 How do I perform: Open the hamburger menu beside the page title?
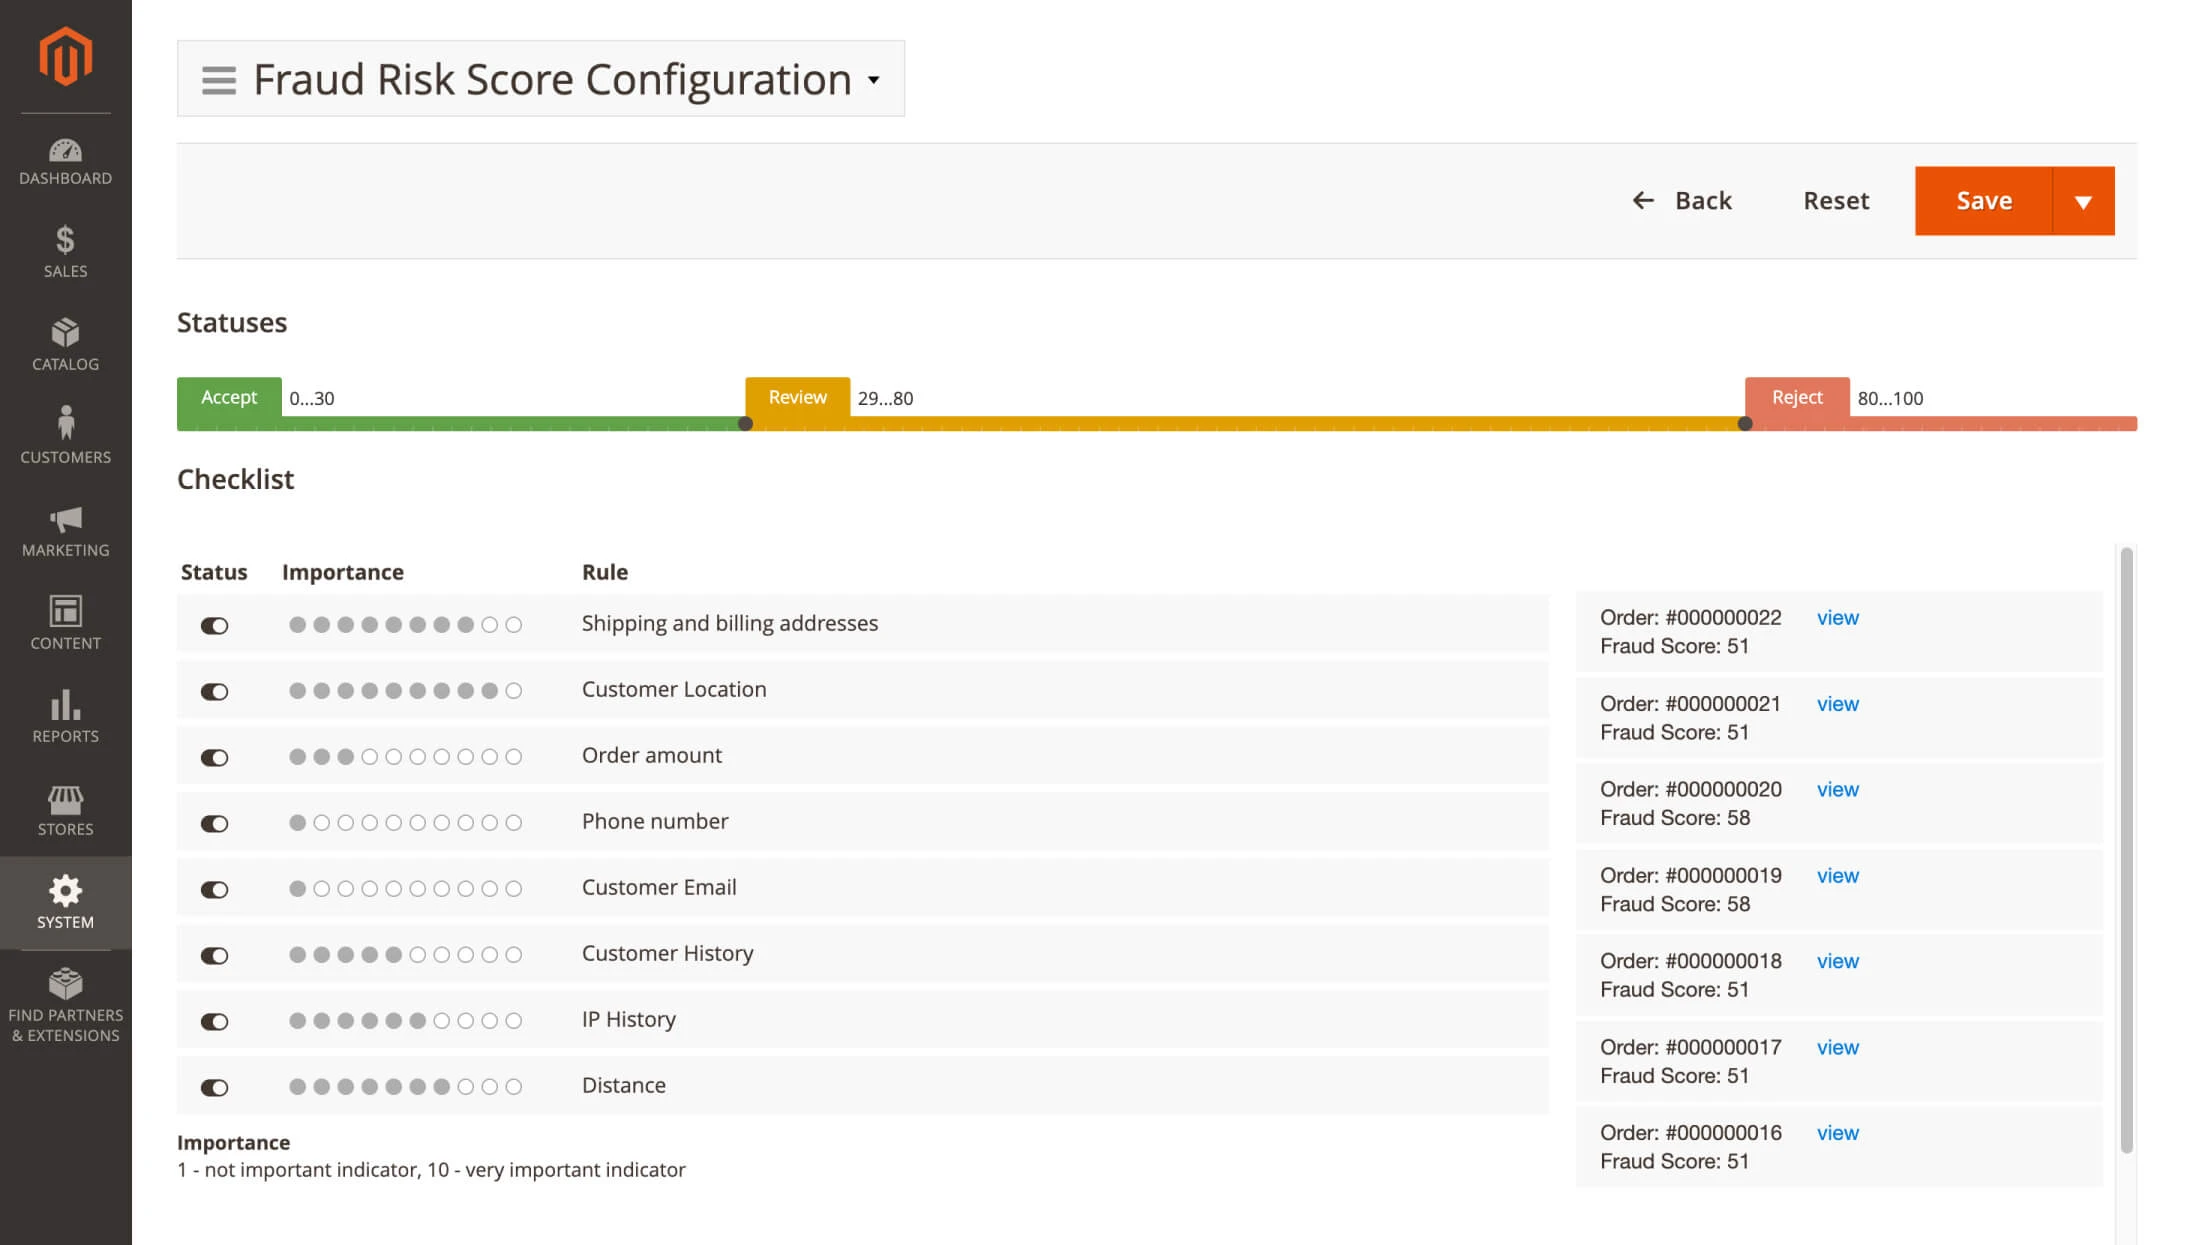(218, 79)
